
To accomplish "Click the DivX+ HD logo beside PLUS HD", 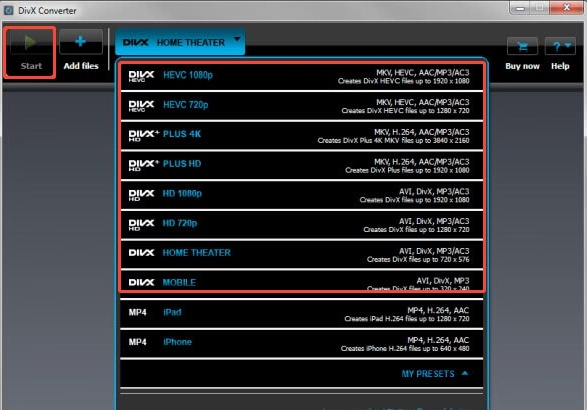I will coord(144,165).
